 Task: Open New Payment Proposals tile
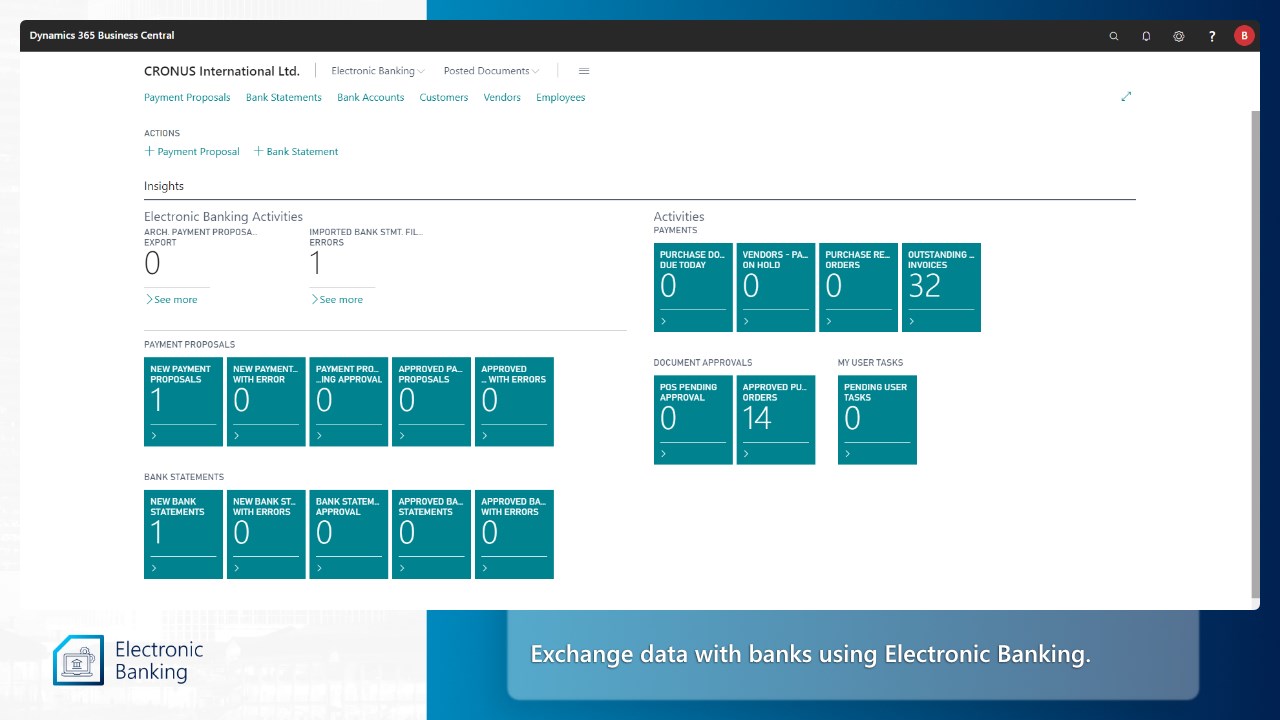point(183,402)
